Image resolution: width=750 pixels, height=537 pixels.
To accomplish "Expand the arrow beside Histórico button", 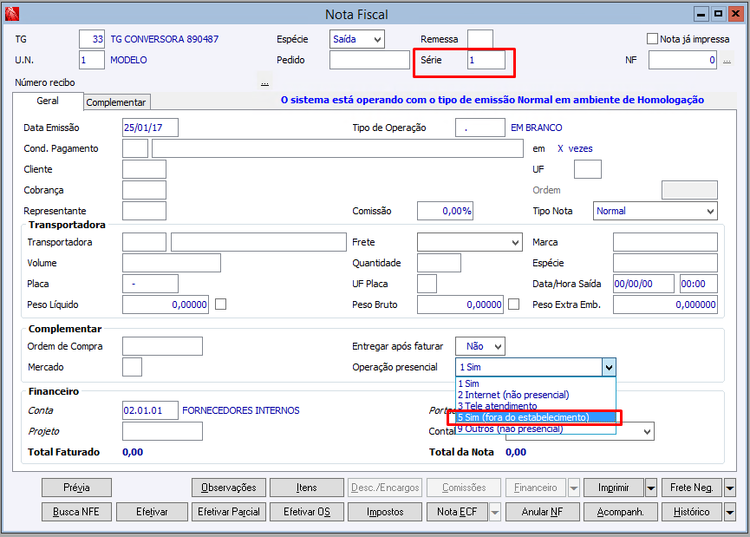I will click(x=730, y=512).
